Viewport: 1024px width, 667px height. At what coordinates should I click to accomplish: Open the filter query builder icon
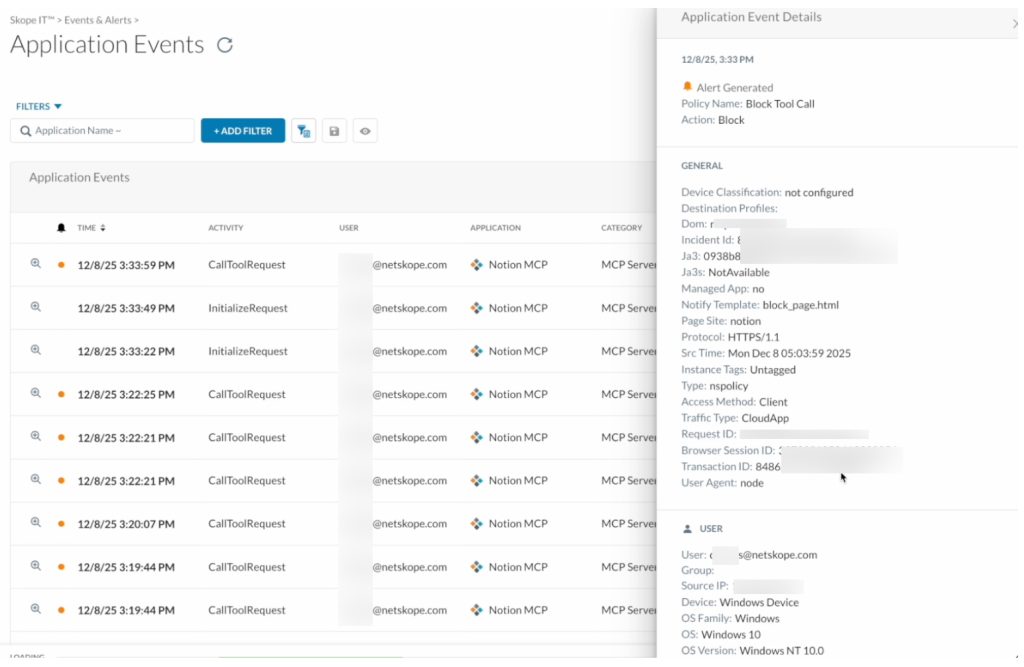pos(304,131)
